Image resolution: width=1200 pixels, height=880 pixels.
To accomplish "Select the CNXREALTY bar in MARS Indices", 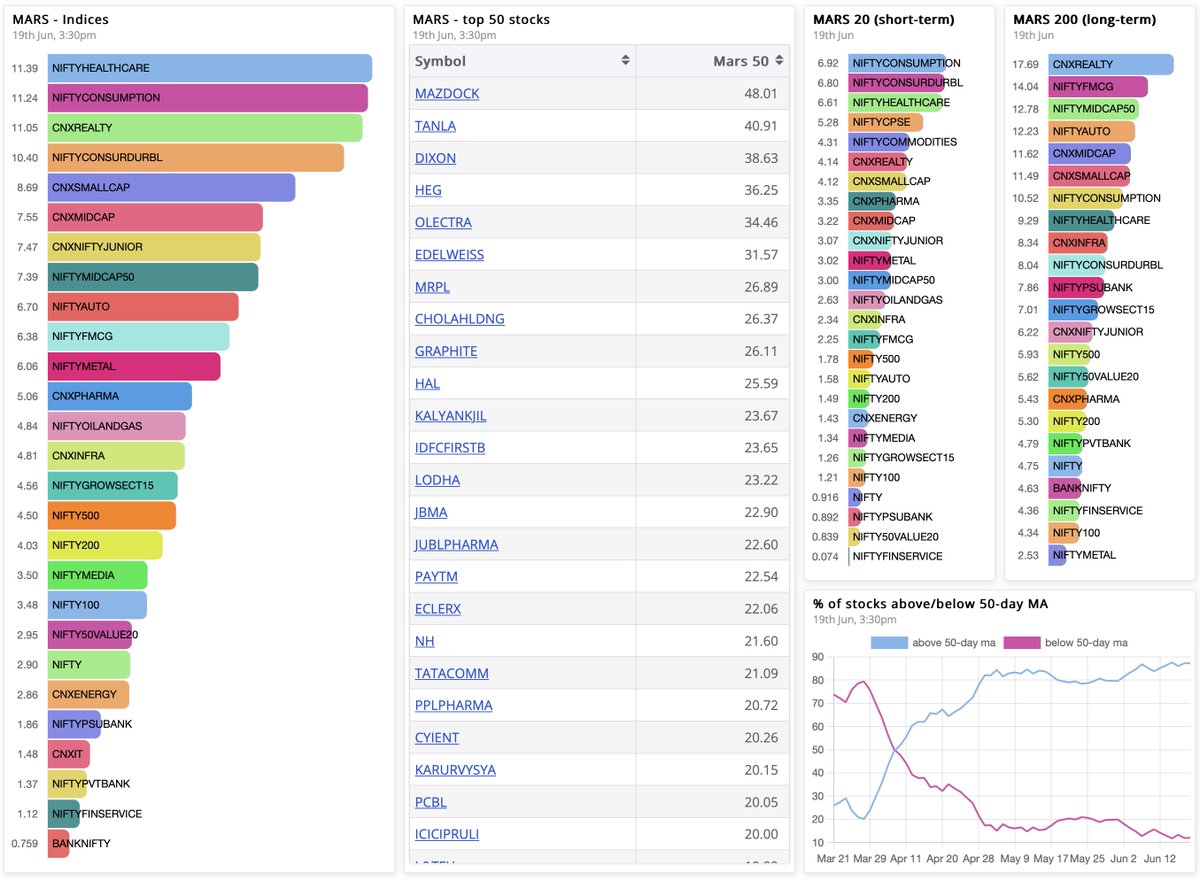I will (205, 128).
